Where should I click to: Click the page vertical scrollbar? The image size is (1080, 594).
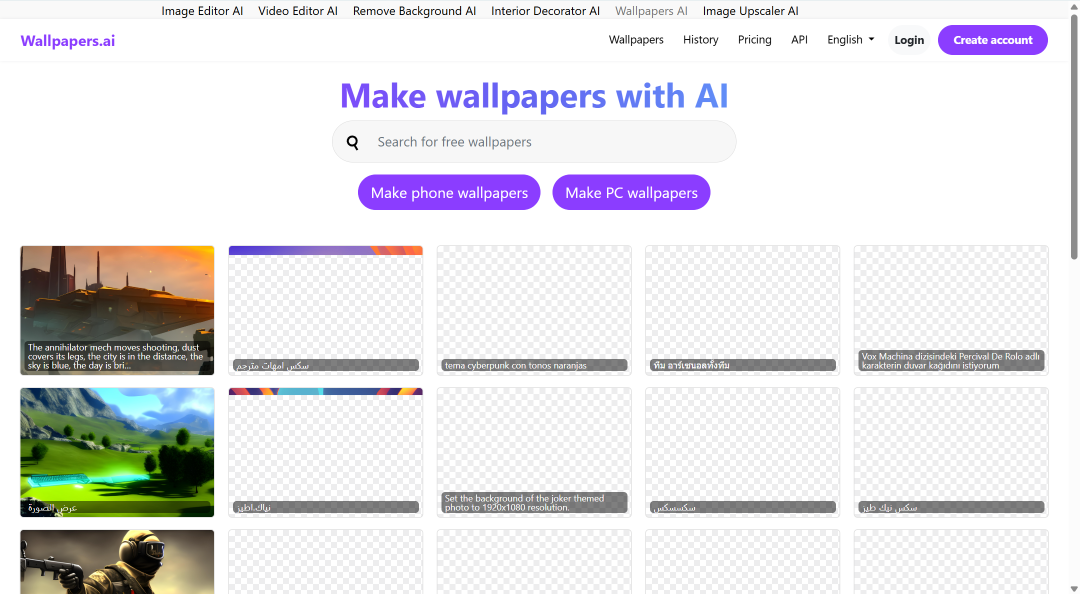pos(1074,138)
